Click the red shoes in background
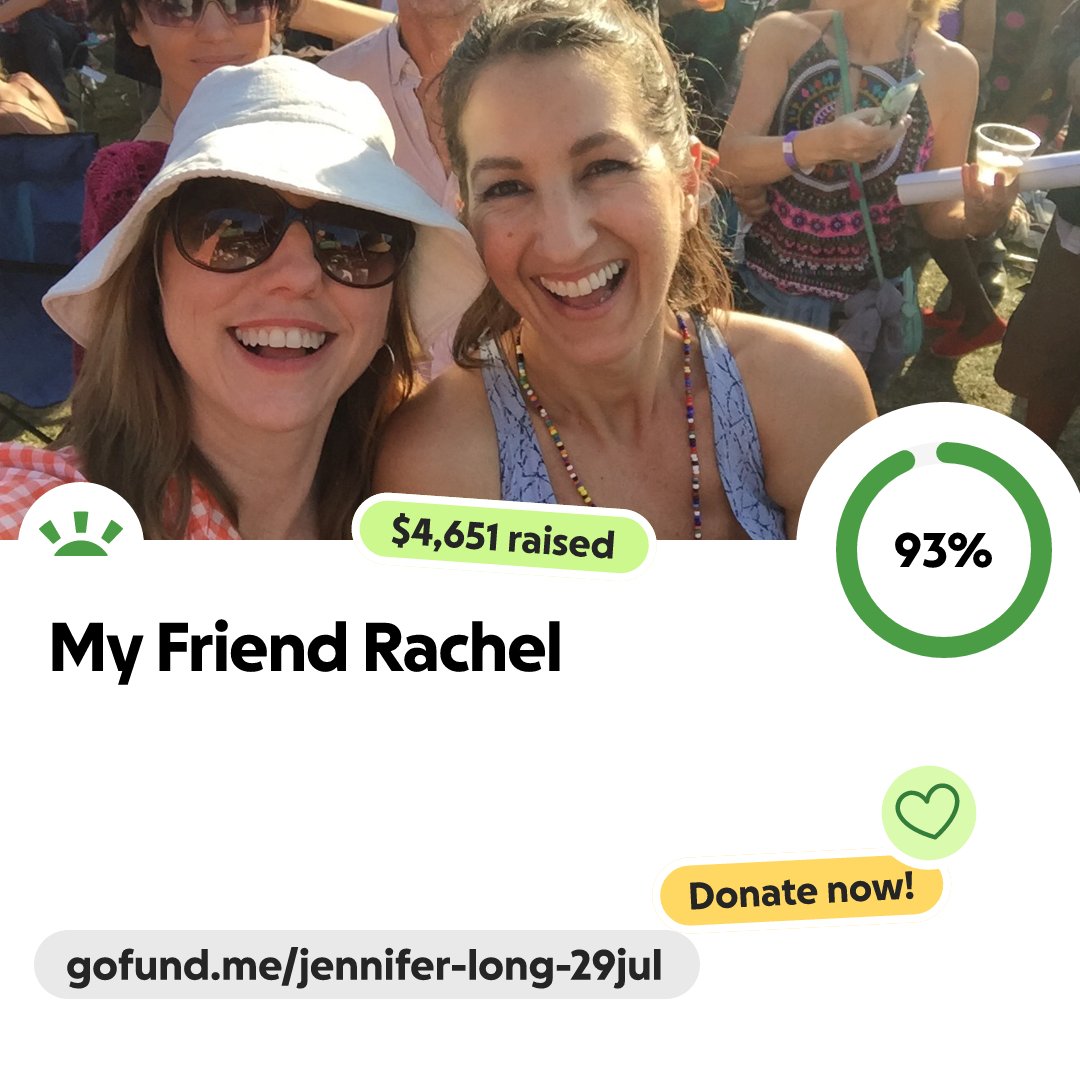Viewport: 1080px width, 1080px height. pyautogui.click(x=964, y=334)
